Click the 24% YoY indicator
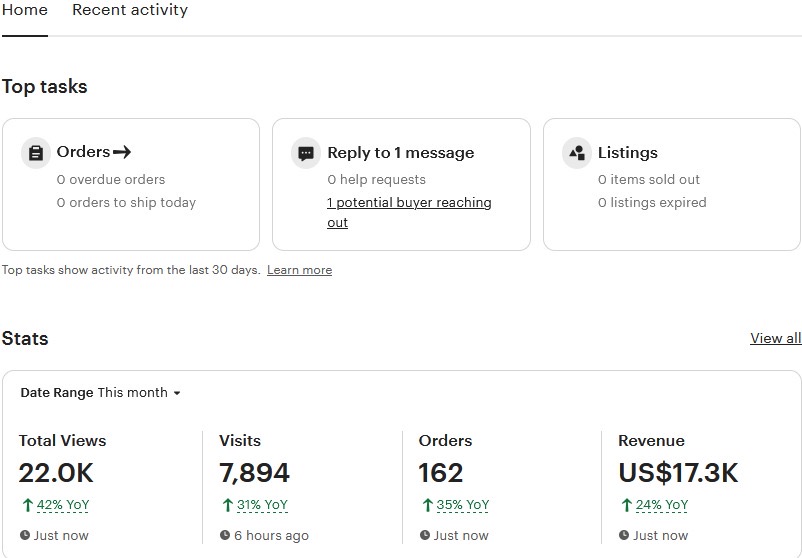The width and height of the screenshot is (802, 558). 662,505
